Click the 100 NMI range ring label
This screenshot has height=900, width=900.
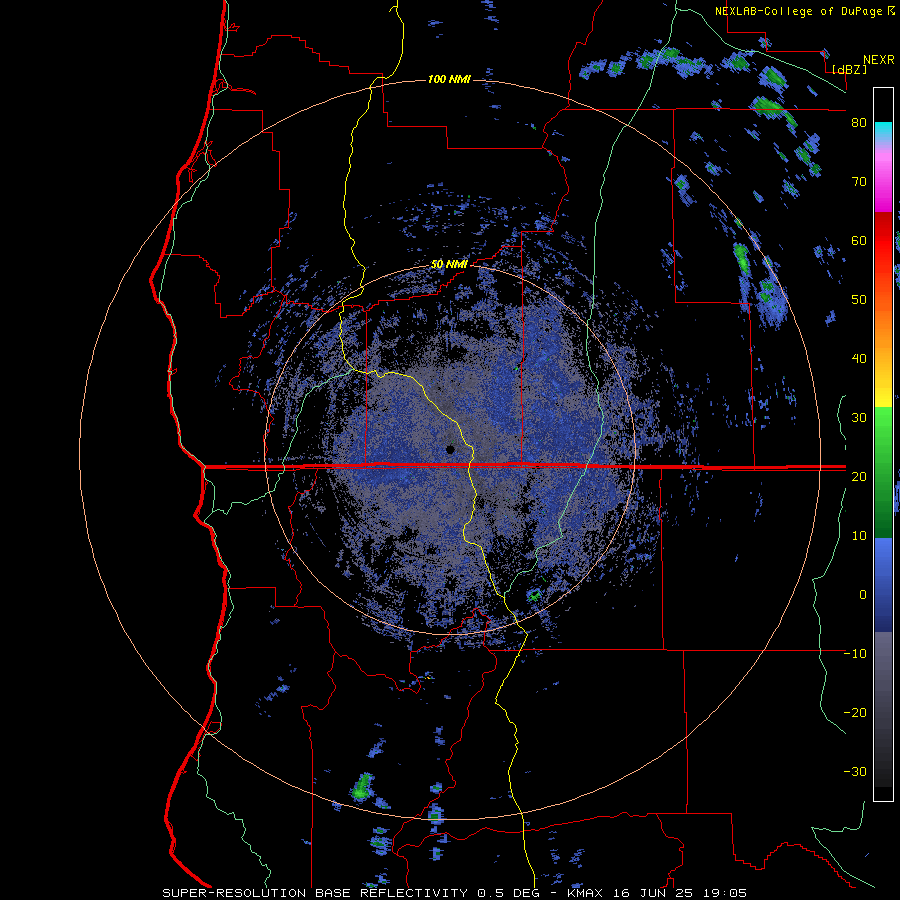pyautogui.click(x=449, y=79)
